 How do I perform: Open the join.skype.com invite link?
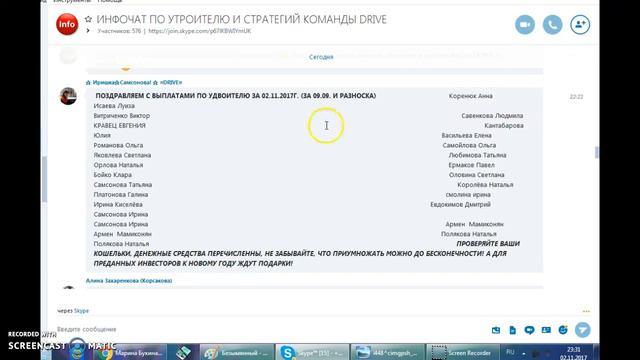[200, 31]
